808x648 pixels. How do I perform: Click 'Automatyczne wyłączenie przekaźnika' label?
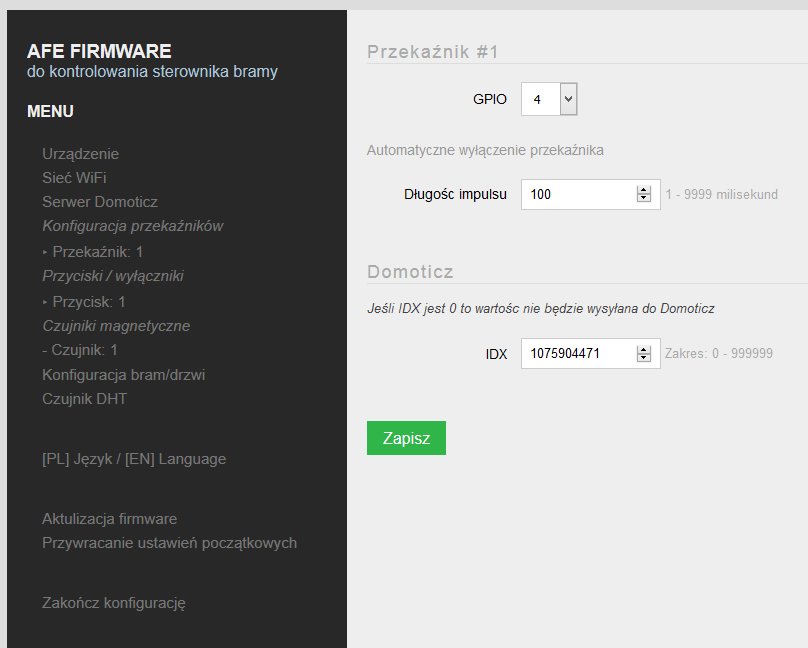coord(485,150)
